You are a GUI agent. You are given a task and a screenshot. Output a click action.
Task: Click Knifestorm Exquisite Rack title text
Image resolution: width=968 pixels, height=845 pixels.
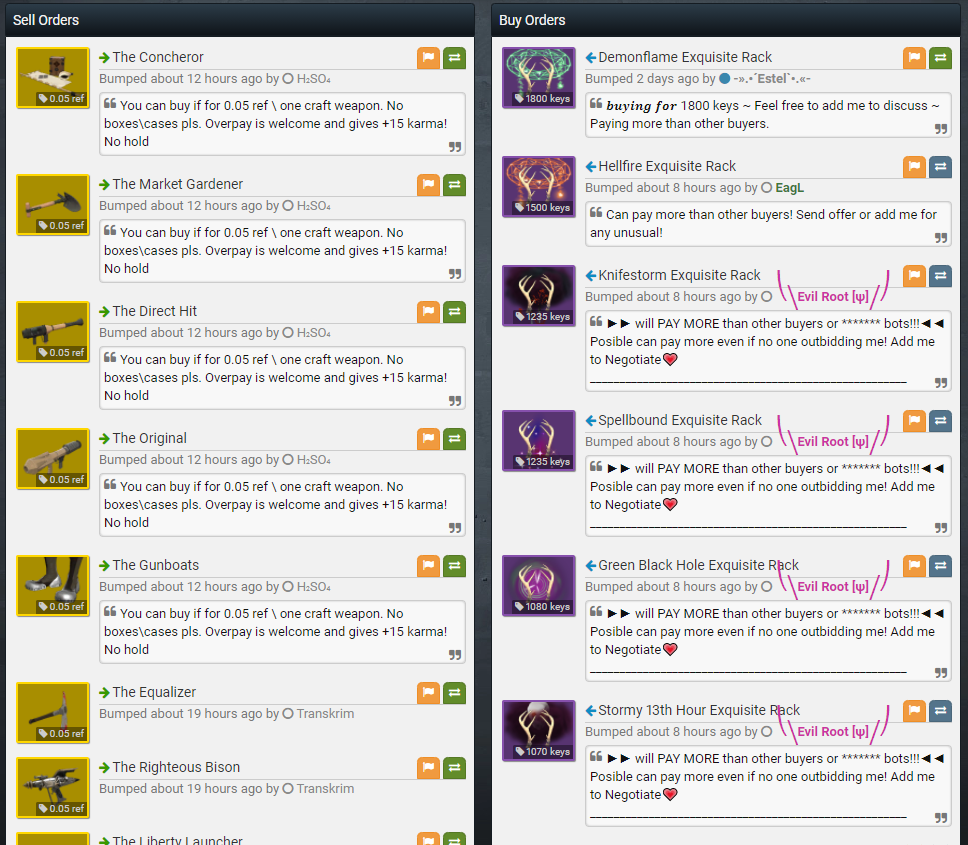click(680, 275)
